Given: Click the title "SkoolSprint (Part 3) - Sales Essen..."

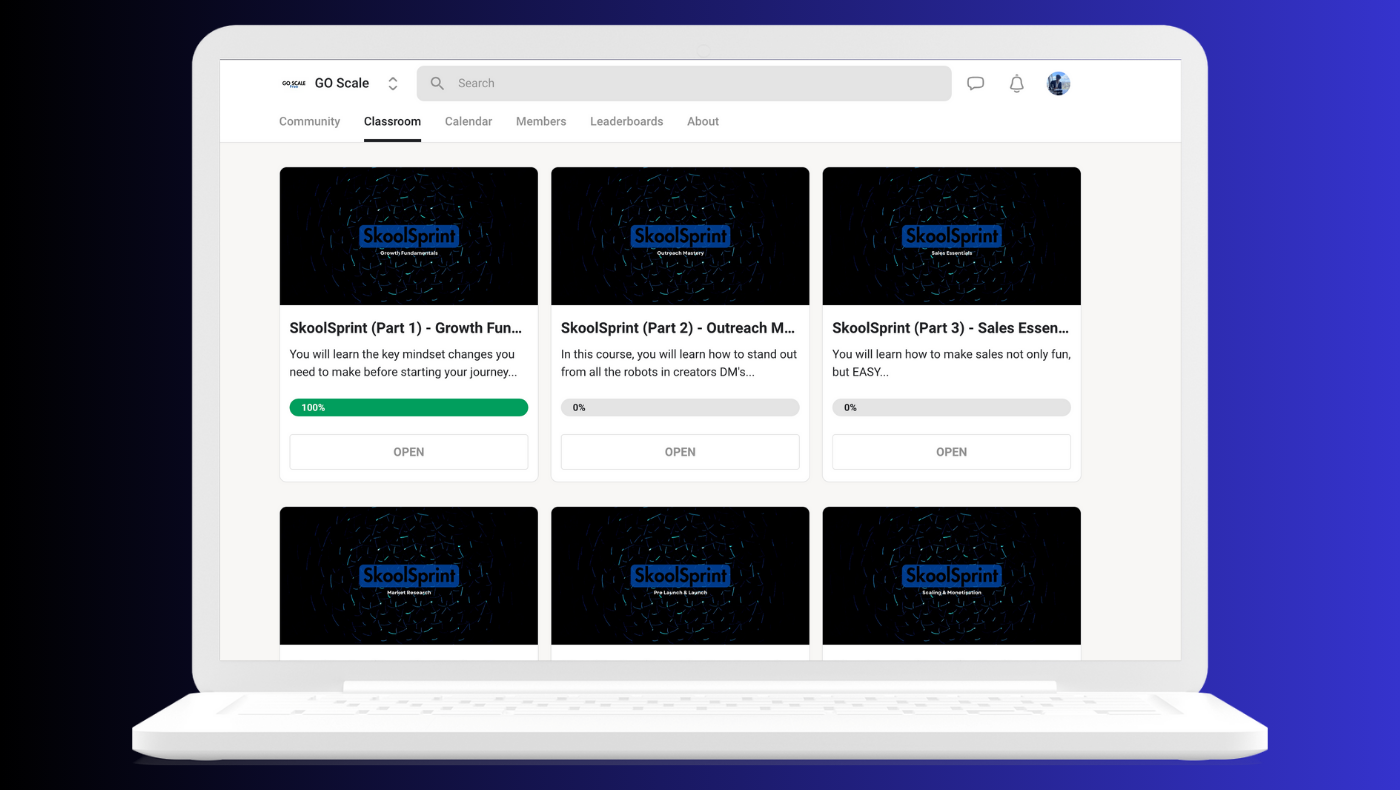Looking at the screenshot, I should pos(950,328).
